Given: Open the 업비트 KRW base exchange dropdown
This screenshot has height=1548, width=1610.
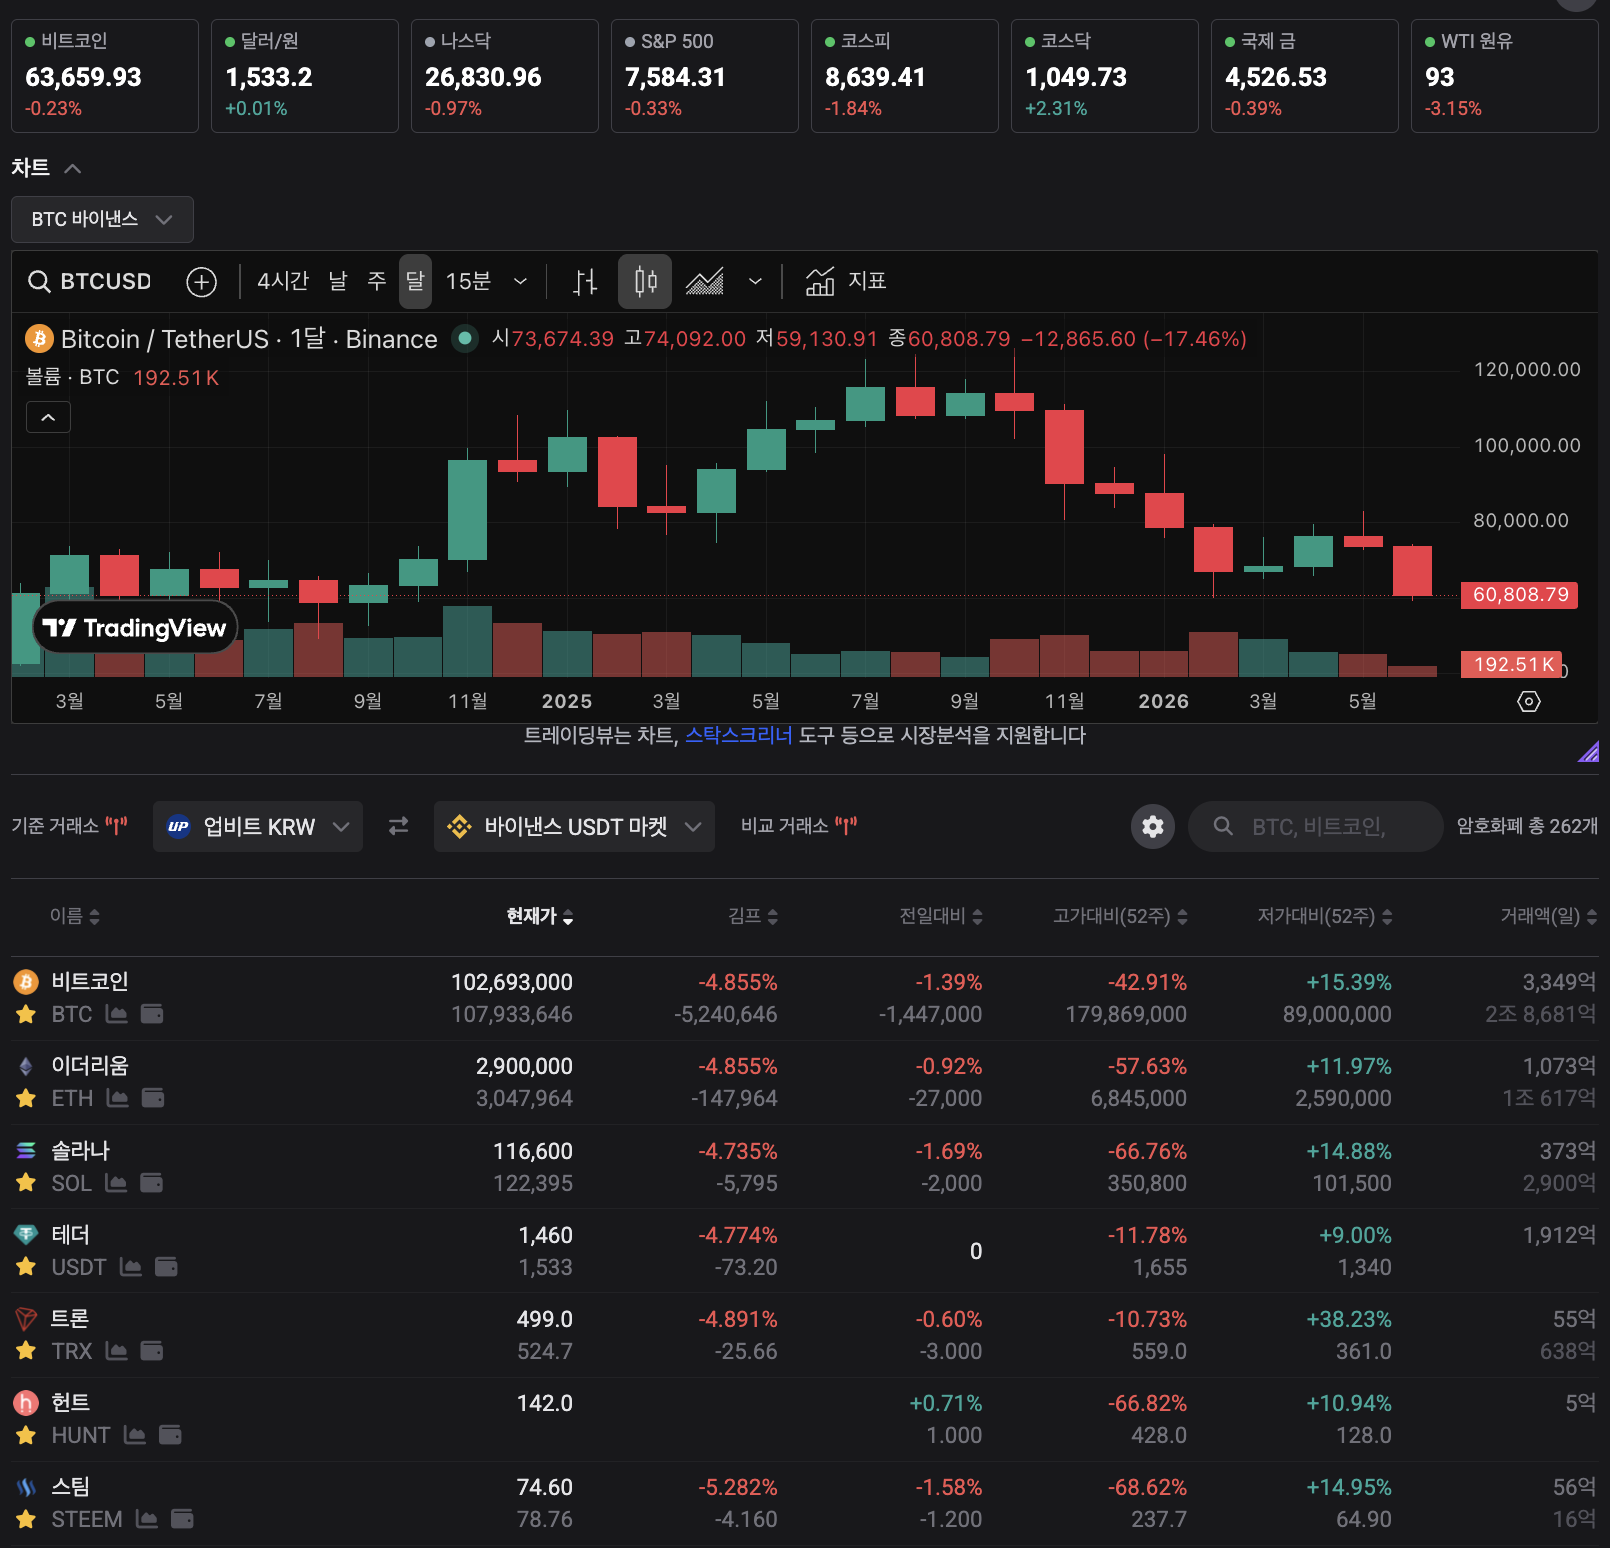Looking at the screenshot, I should 258,826.
